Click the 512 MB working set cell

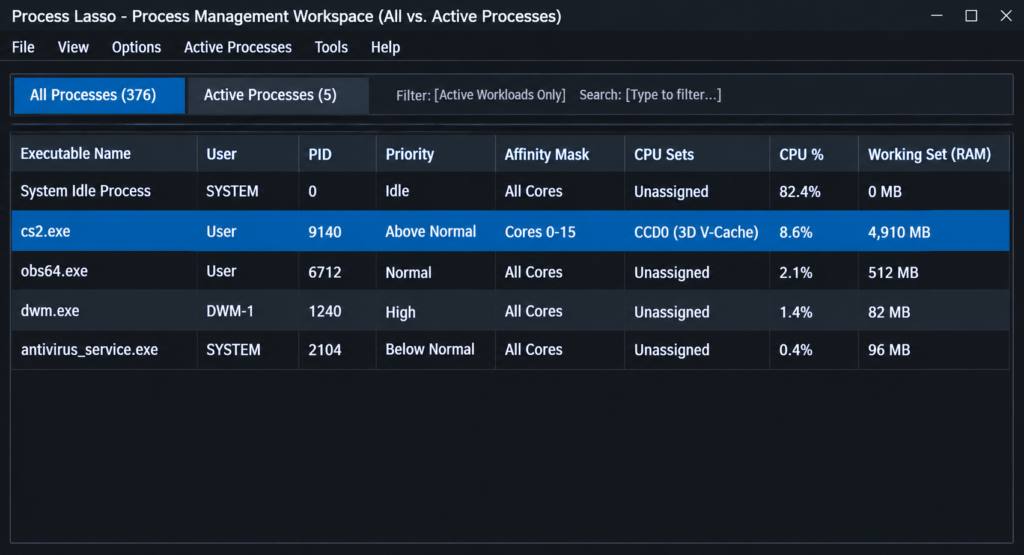[893, 272]
